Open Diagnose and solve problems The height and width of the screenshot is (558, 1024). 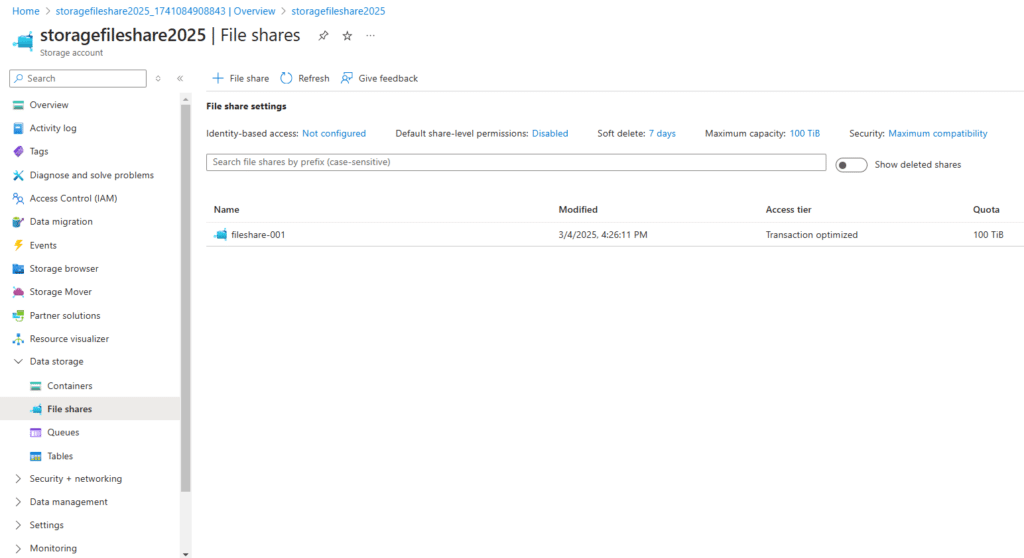(91, 175)
